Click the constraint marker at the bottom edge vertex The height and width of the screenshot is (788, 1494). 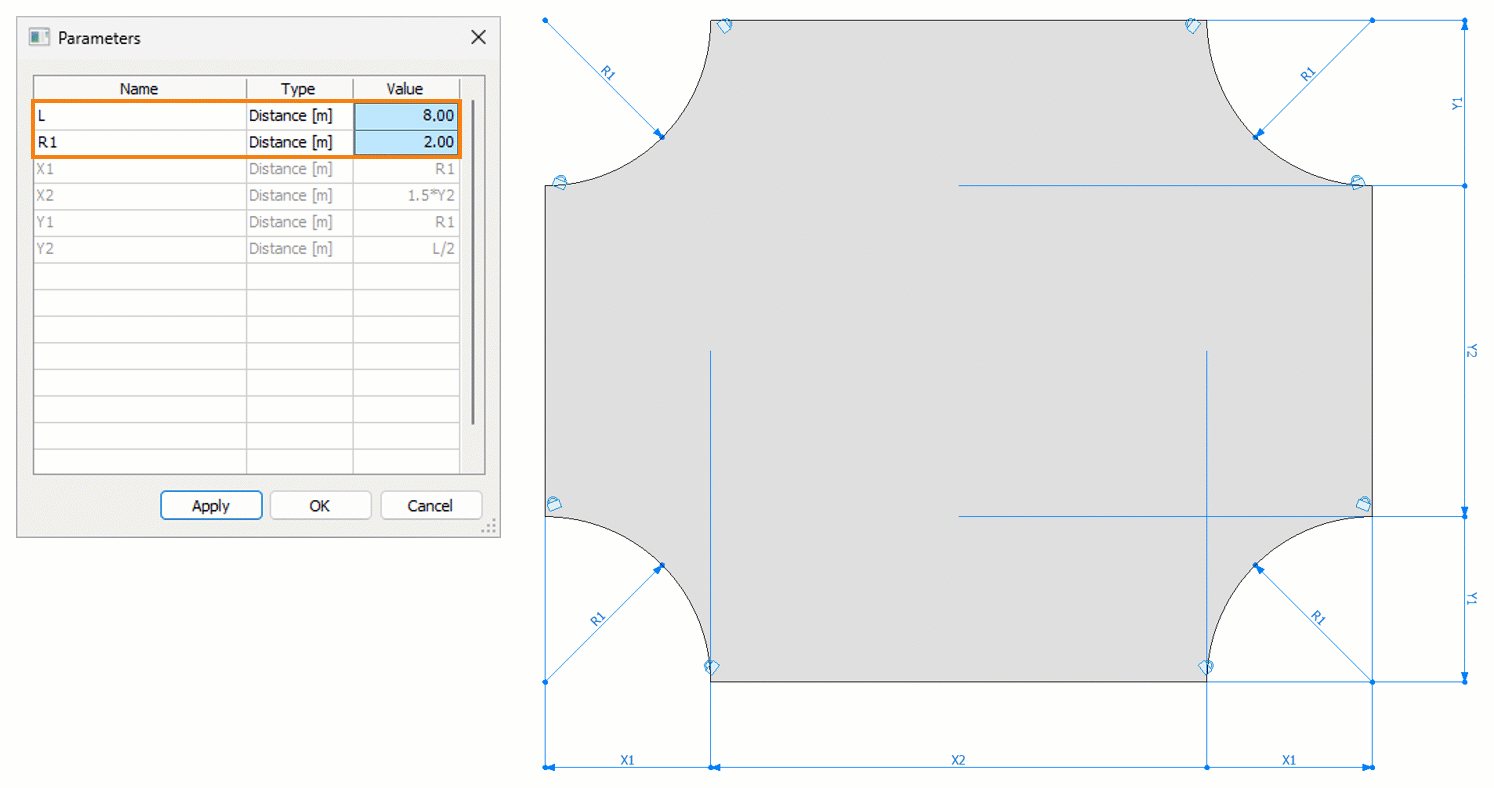coord(710,666)
